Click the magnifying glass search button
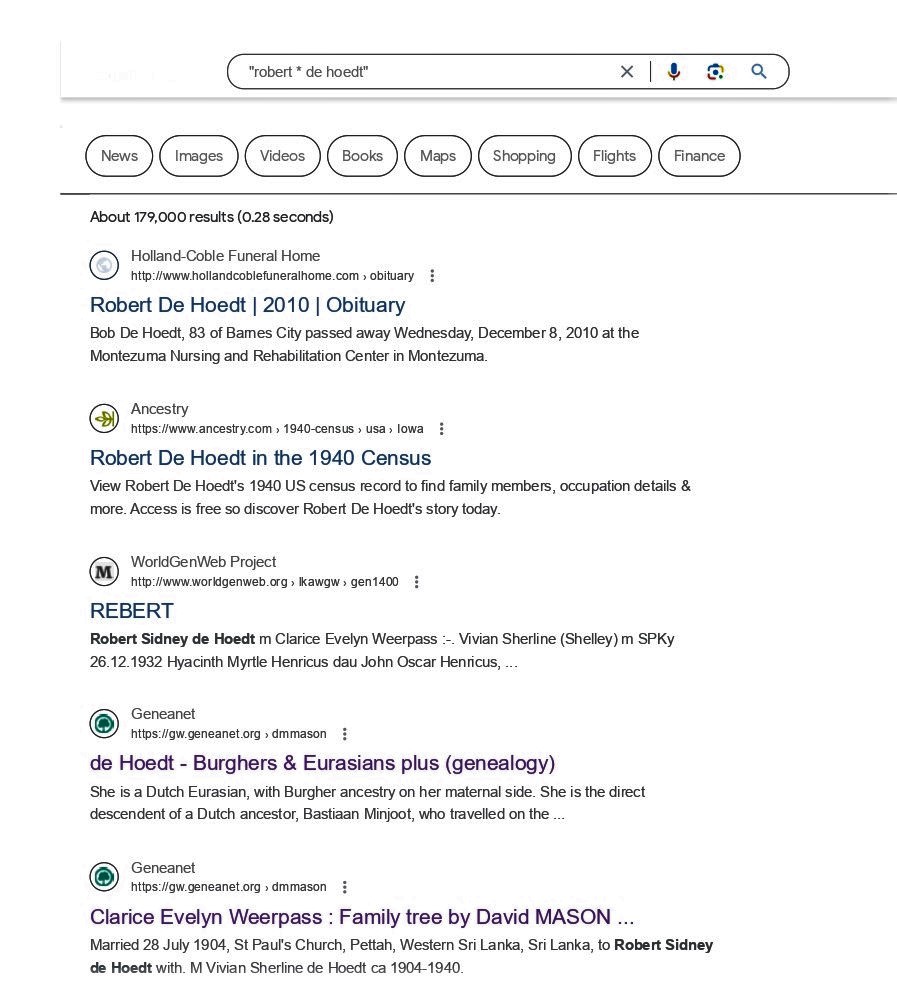Screen dimensions: 897x987 tap(759, 72)
